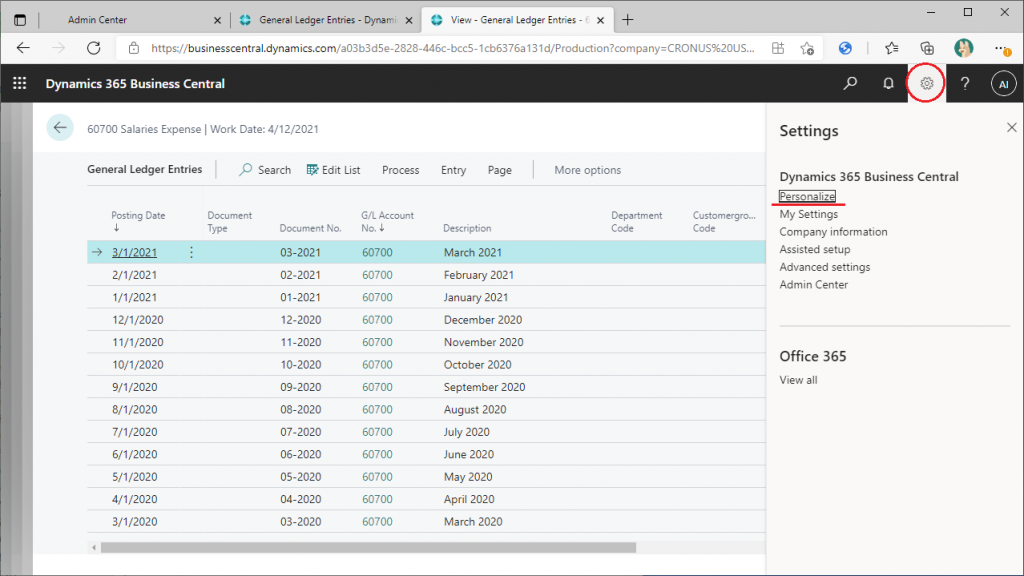Open Department Code column header menu
This screenshot has width=1024, height=576.
(x=636, y=221)
